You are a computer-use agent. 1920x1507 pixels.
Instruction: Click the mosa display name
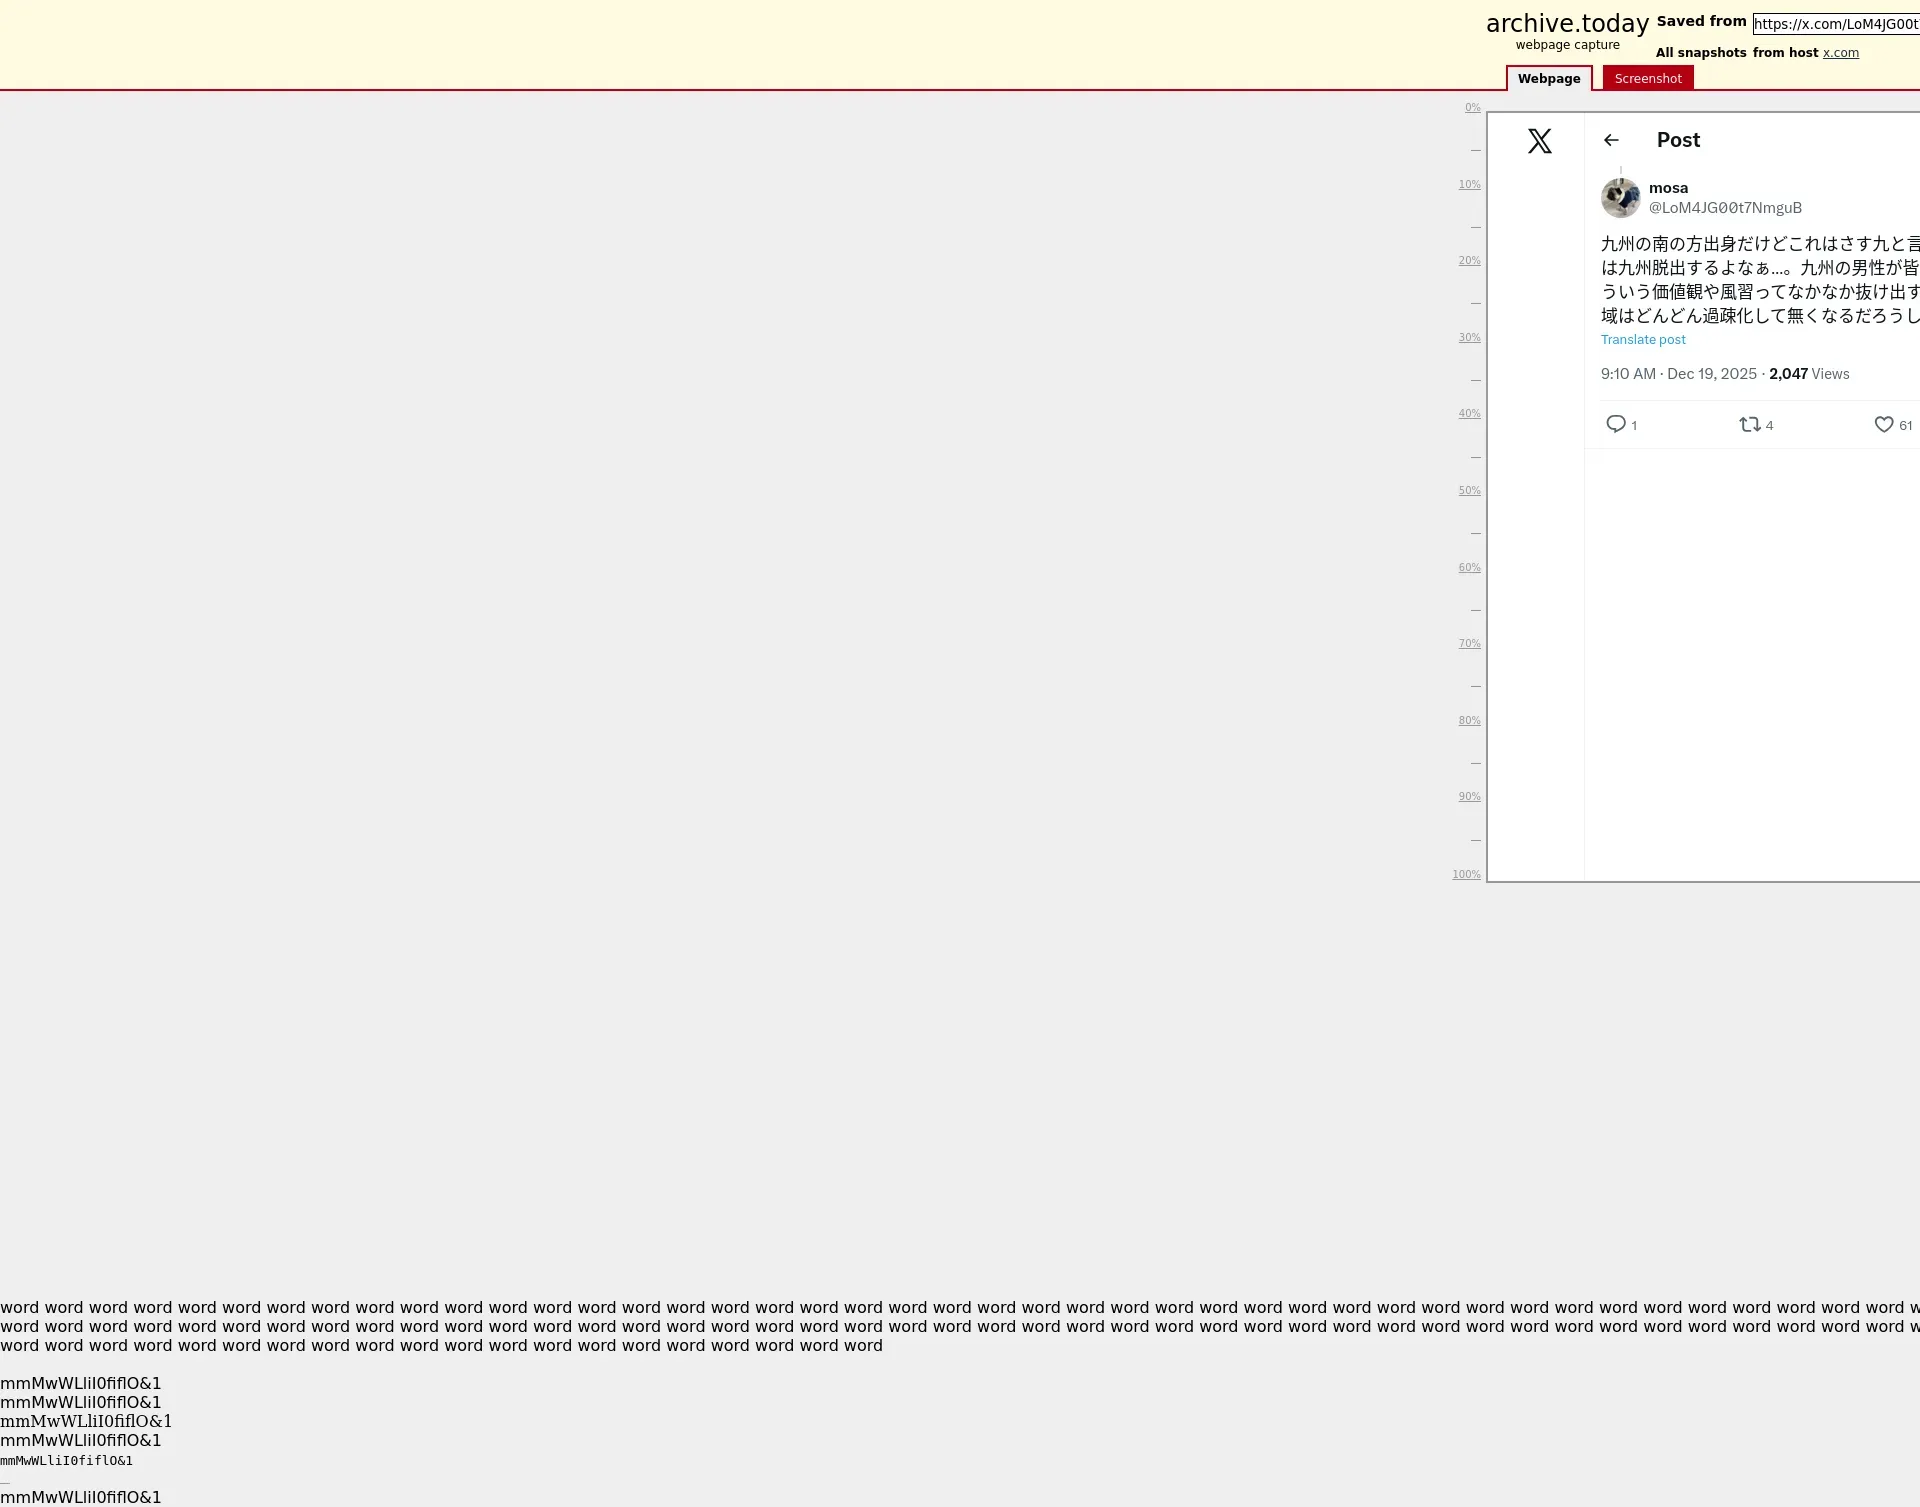click(1667, 188)
